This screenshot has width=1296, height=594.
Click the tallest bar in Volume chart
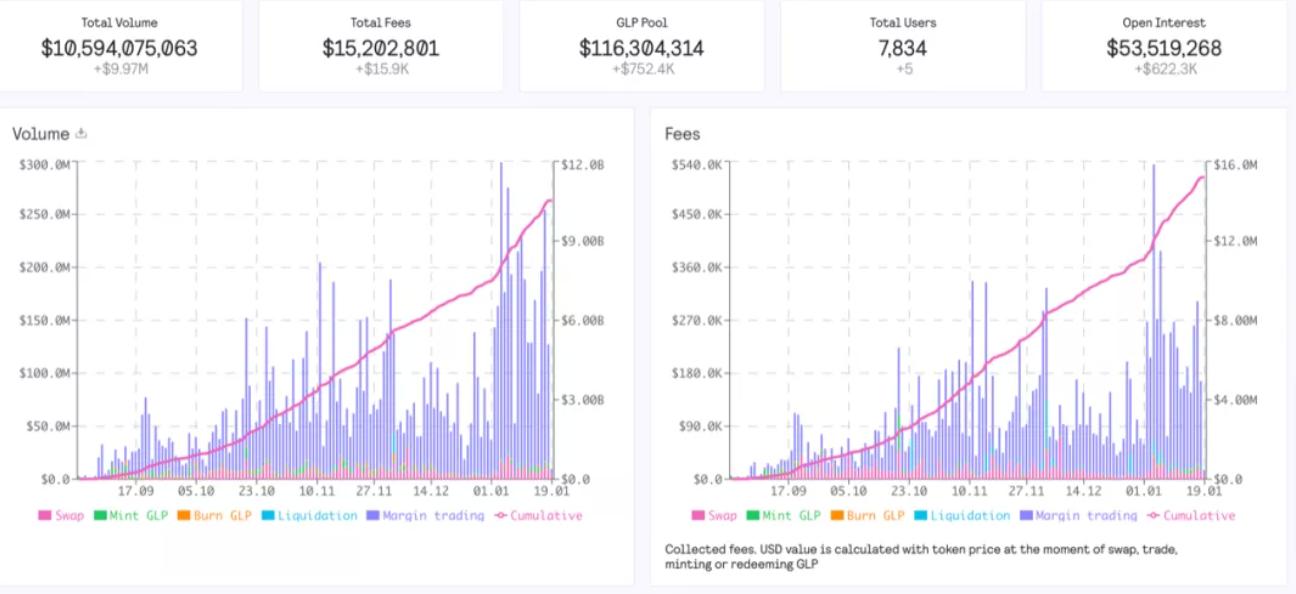tap(501, 320)
